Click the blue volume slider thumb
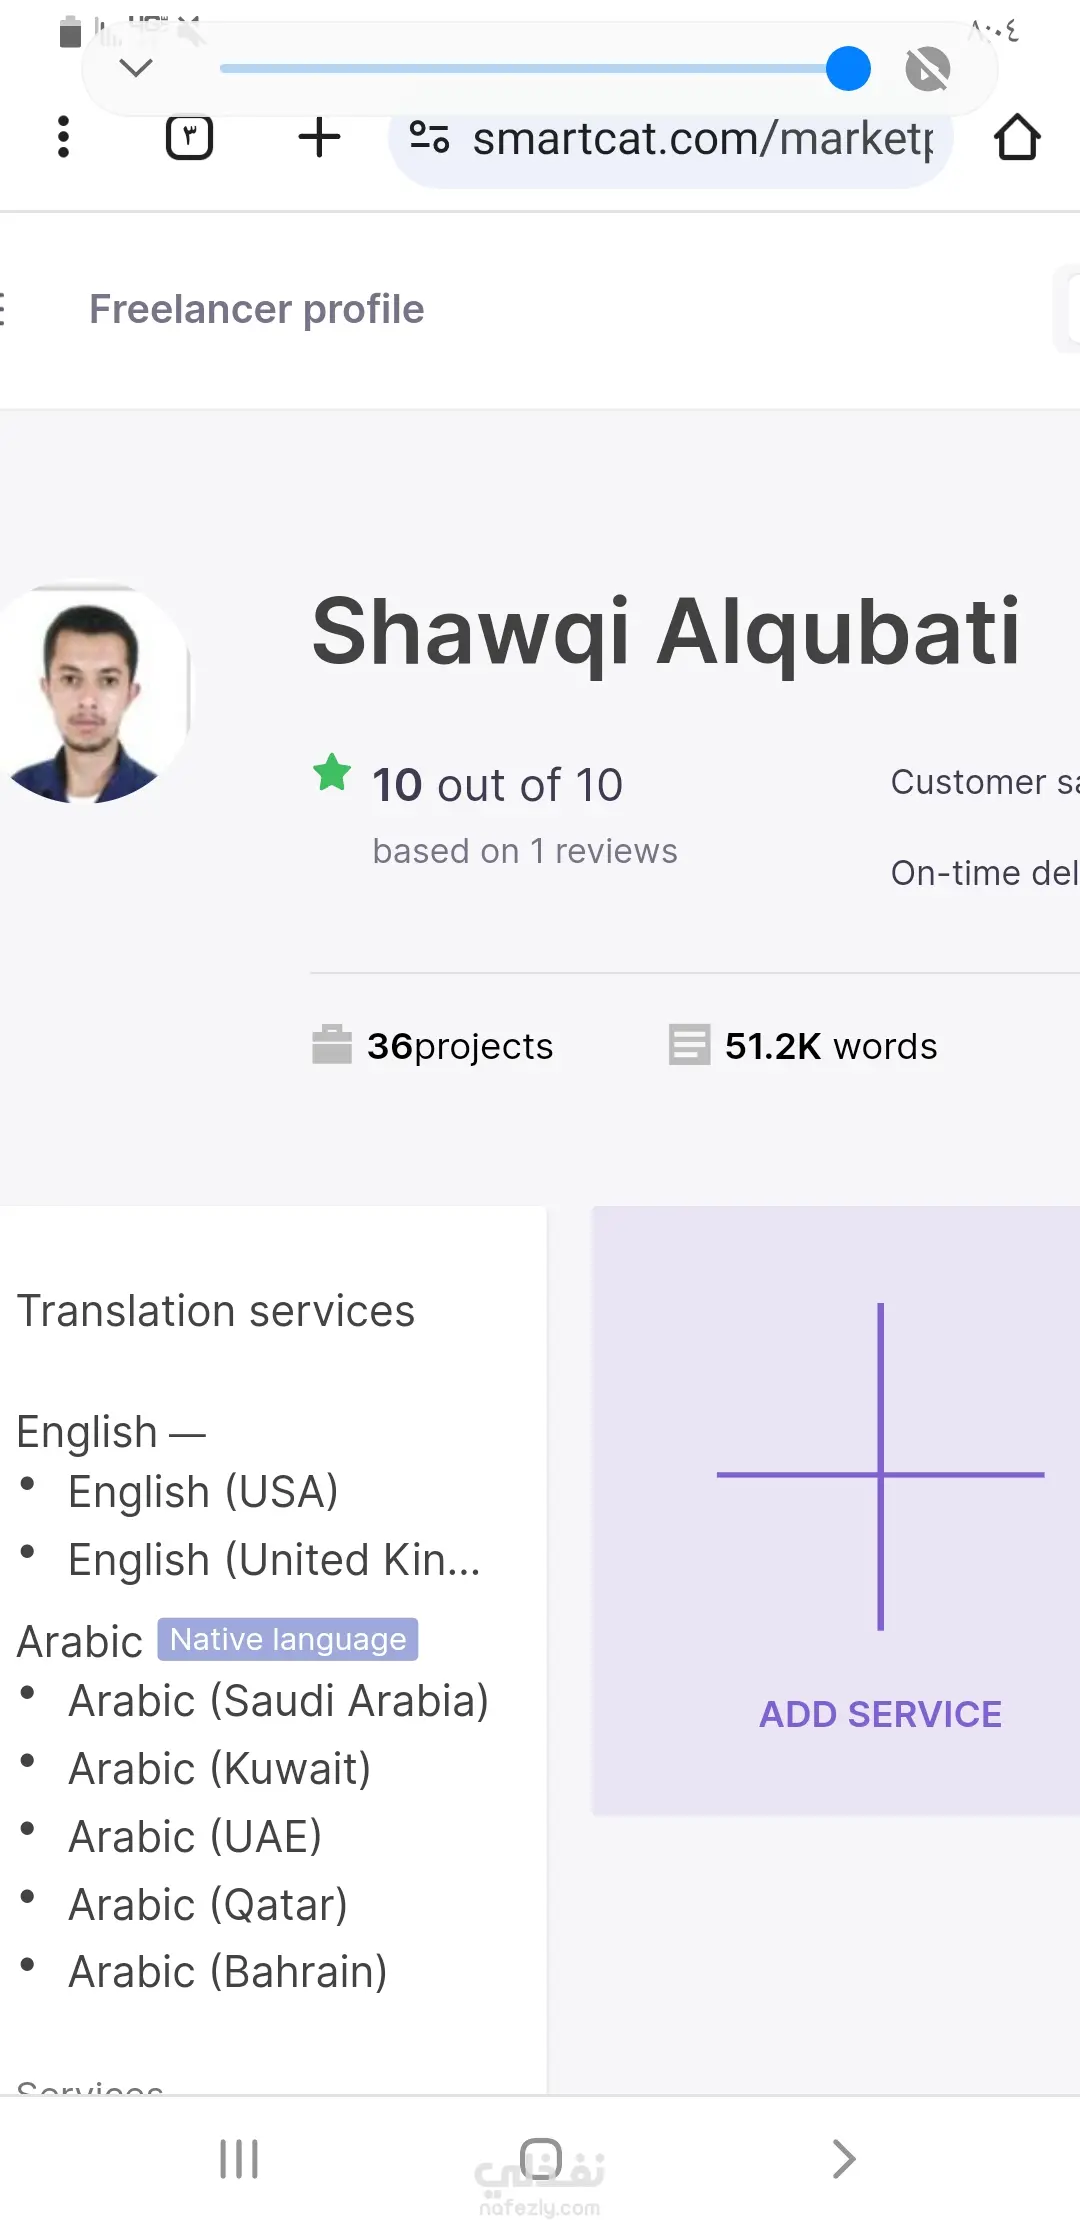 848,69
